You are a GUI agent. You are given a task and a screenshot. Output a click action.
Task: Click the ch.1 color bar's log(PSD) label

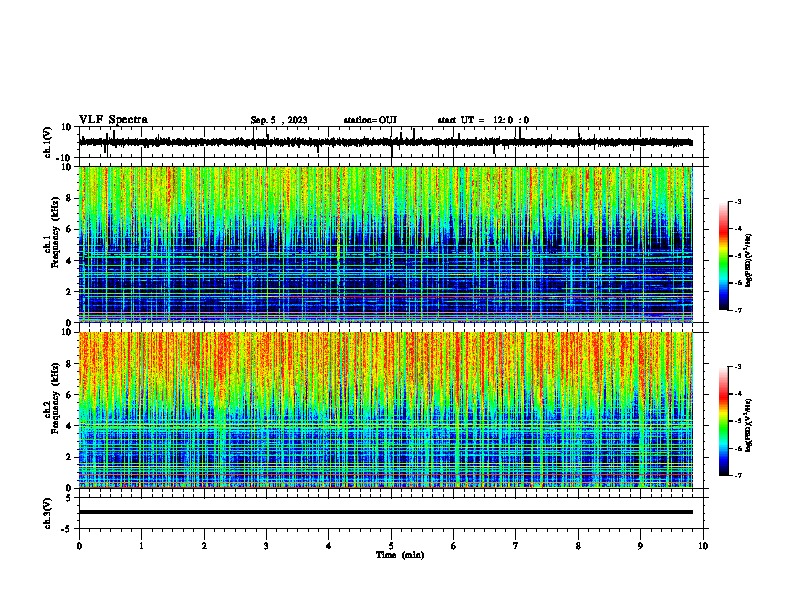pos(748,261)
